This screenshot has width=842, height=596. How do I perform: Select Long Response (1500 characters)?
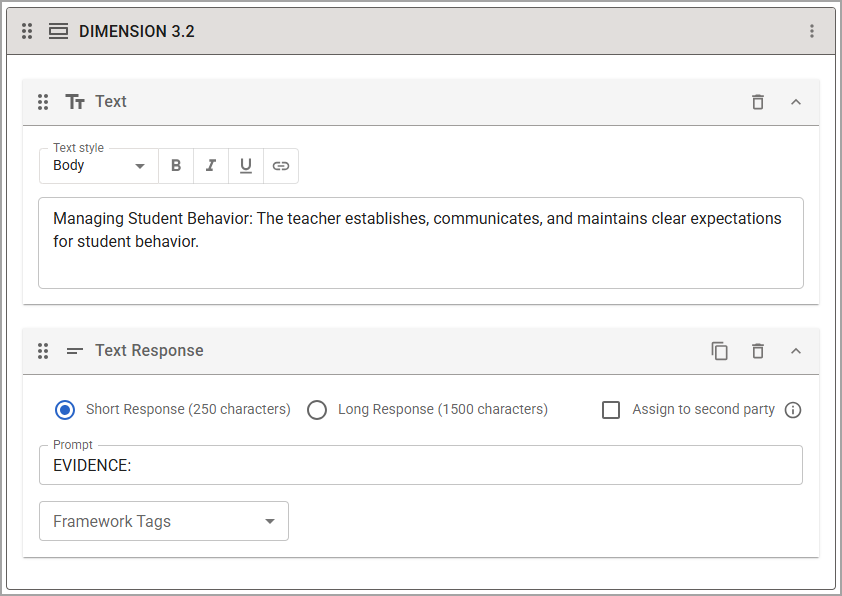click(317, 410)
